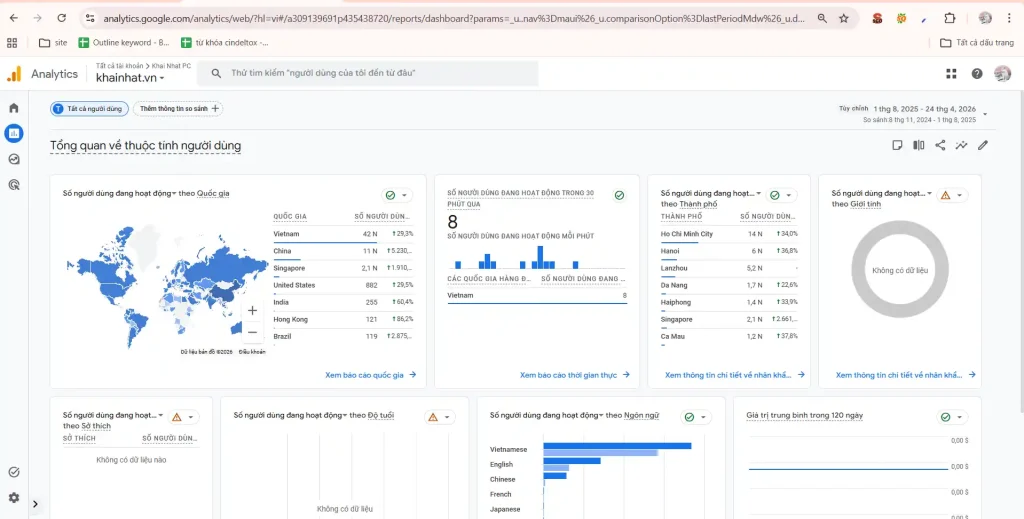Open 'Xem báo cáo thời gian thực' link
This screenshot has height=519, width=1024.
tap(575, 375)
